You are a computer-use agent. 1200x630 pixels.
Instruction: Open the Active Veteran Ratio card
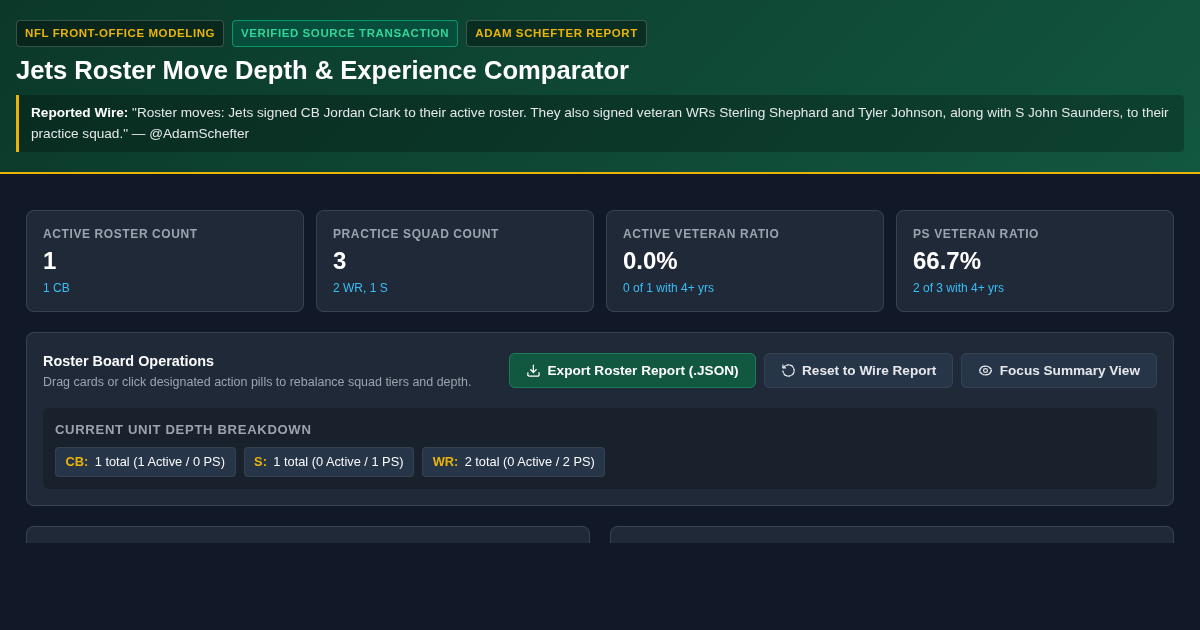[x=745, y=261]
